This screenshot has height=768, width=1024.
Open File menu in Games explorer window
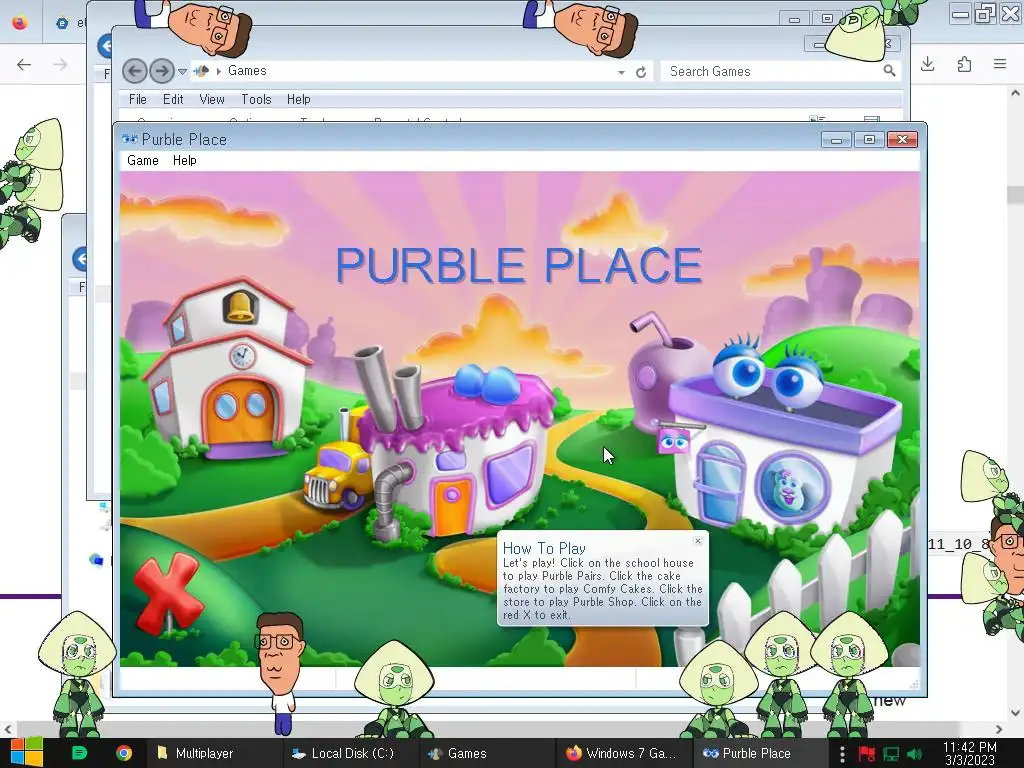(138, 99)
